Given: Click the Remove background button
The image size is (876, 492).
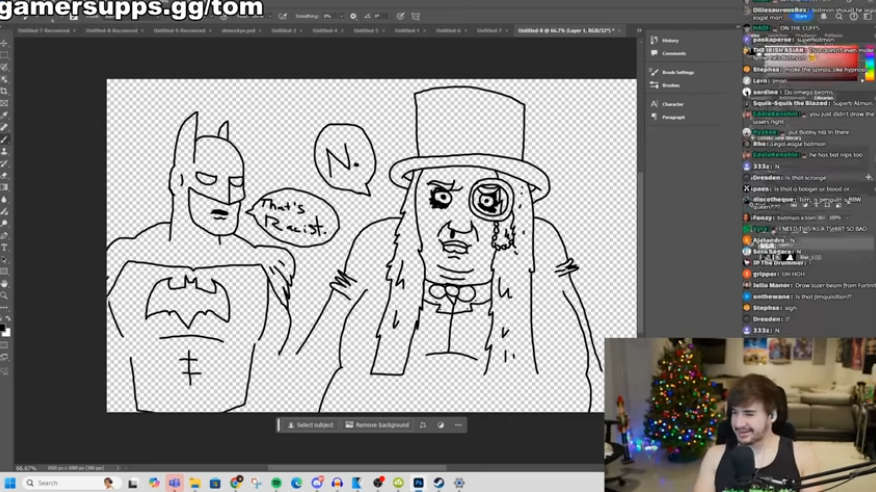Looking at the screenshot, I should [x=377, y=425].
